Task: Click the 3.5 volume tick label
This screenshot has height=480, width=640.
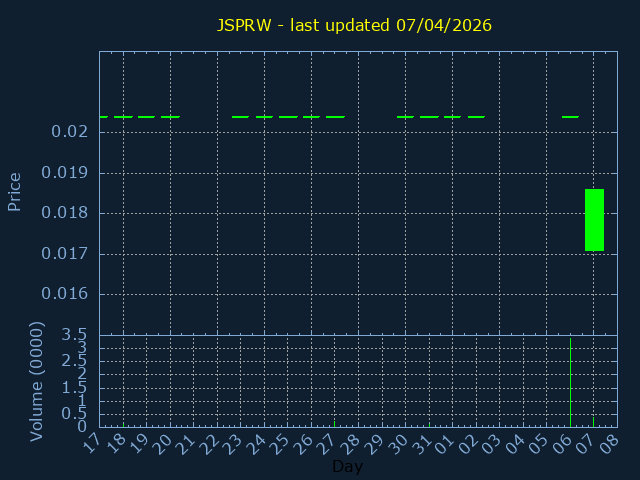Action: pyautogui.click(x=75, y=335)
